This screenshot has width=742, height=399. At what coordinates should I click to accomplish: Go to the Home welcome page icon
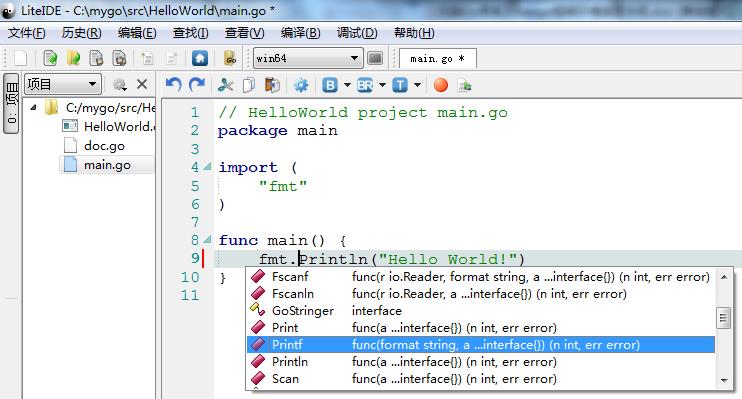click(x=200, y=58)
